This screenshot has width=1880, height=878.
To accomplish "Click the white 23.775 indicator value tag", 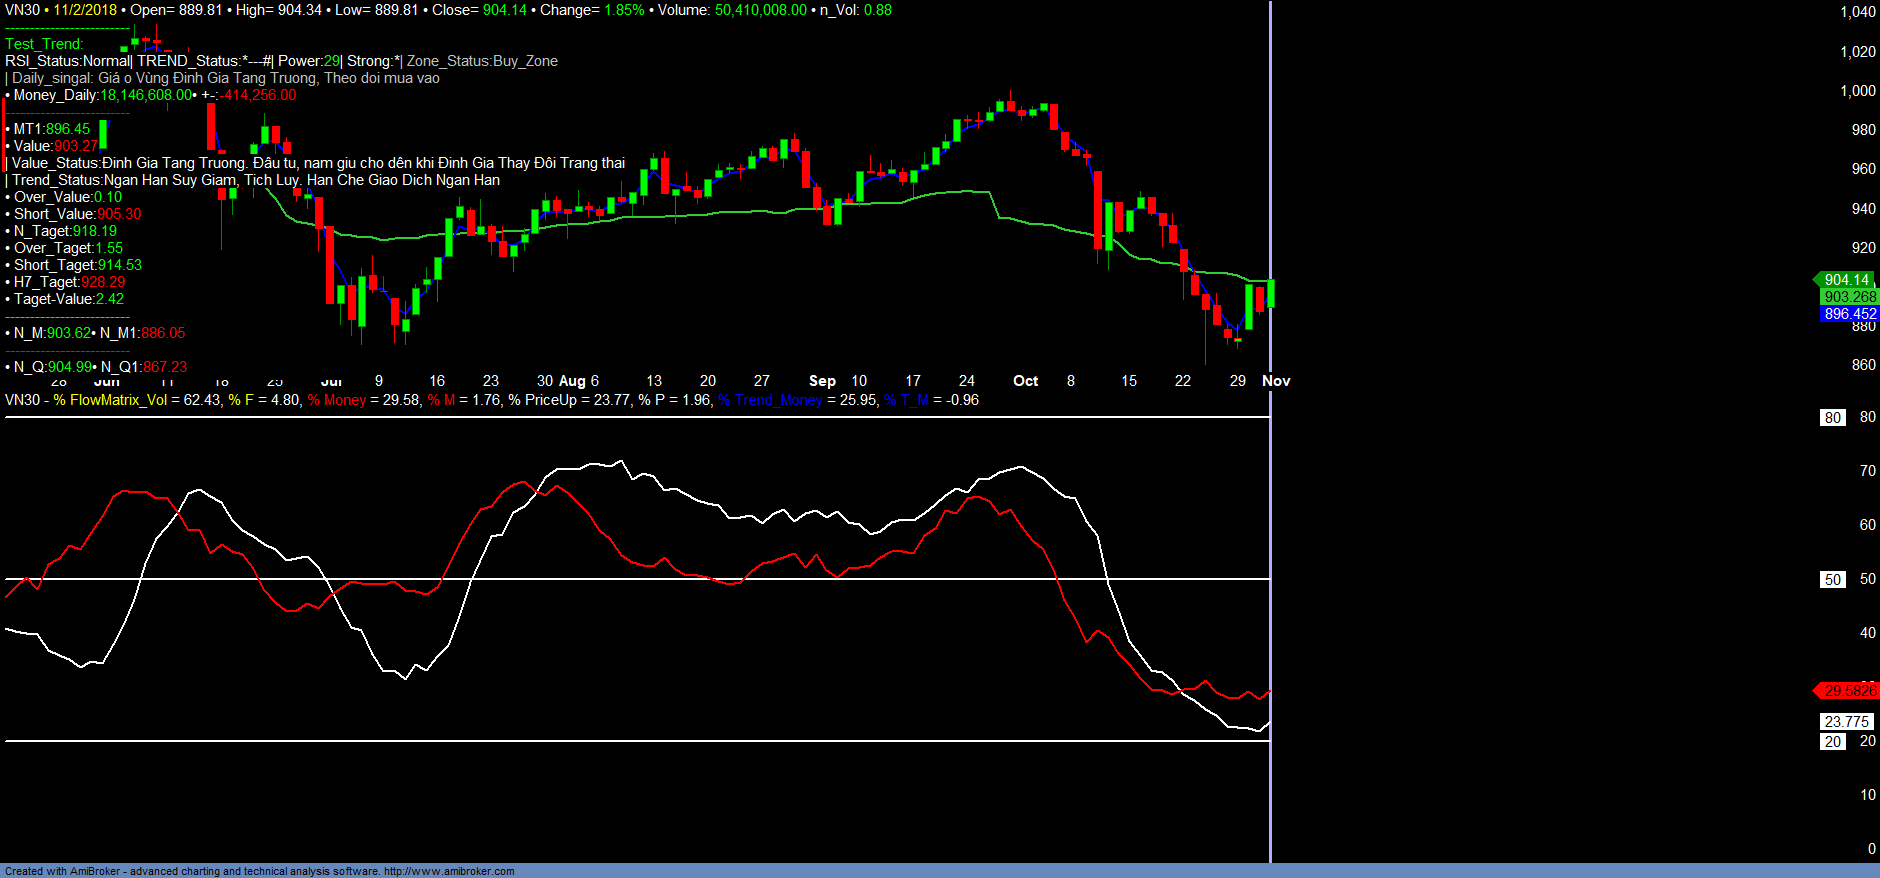I will tap(1846, 722).
